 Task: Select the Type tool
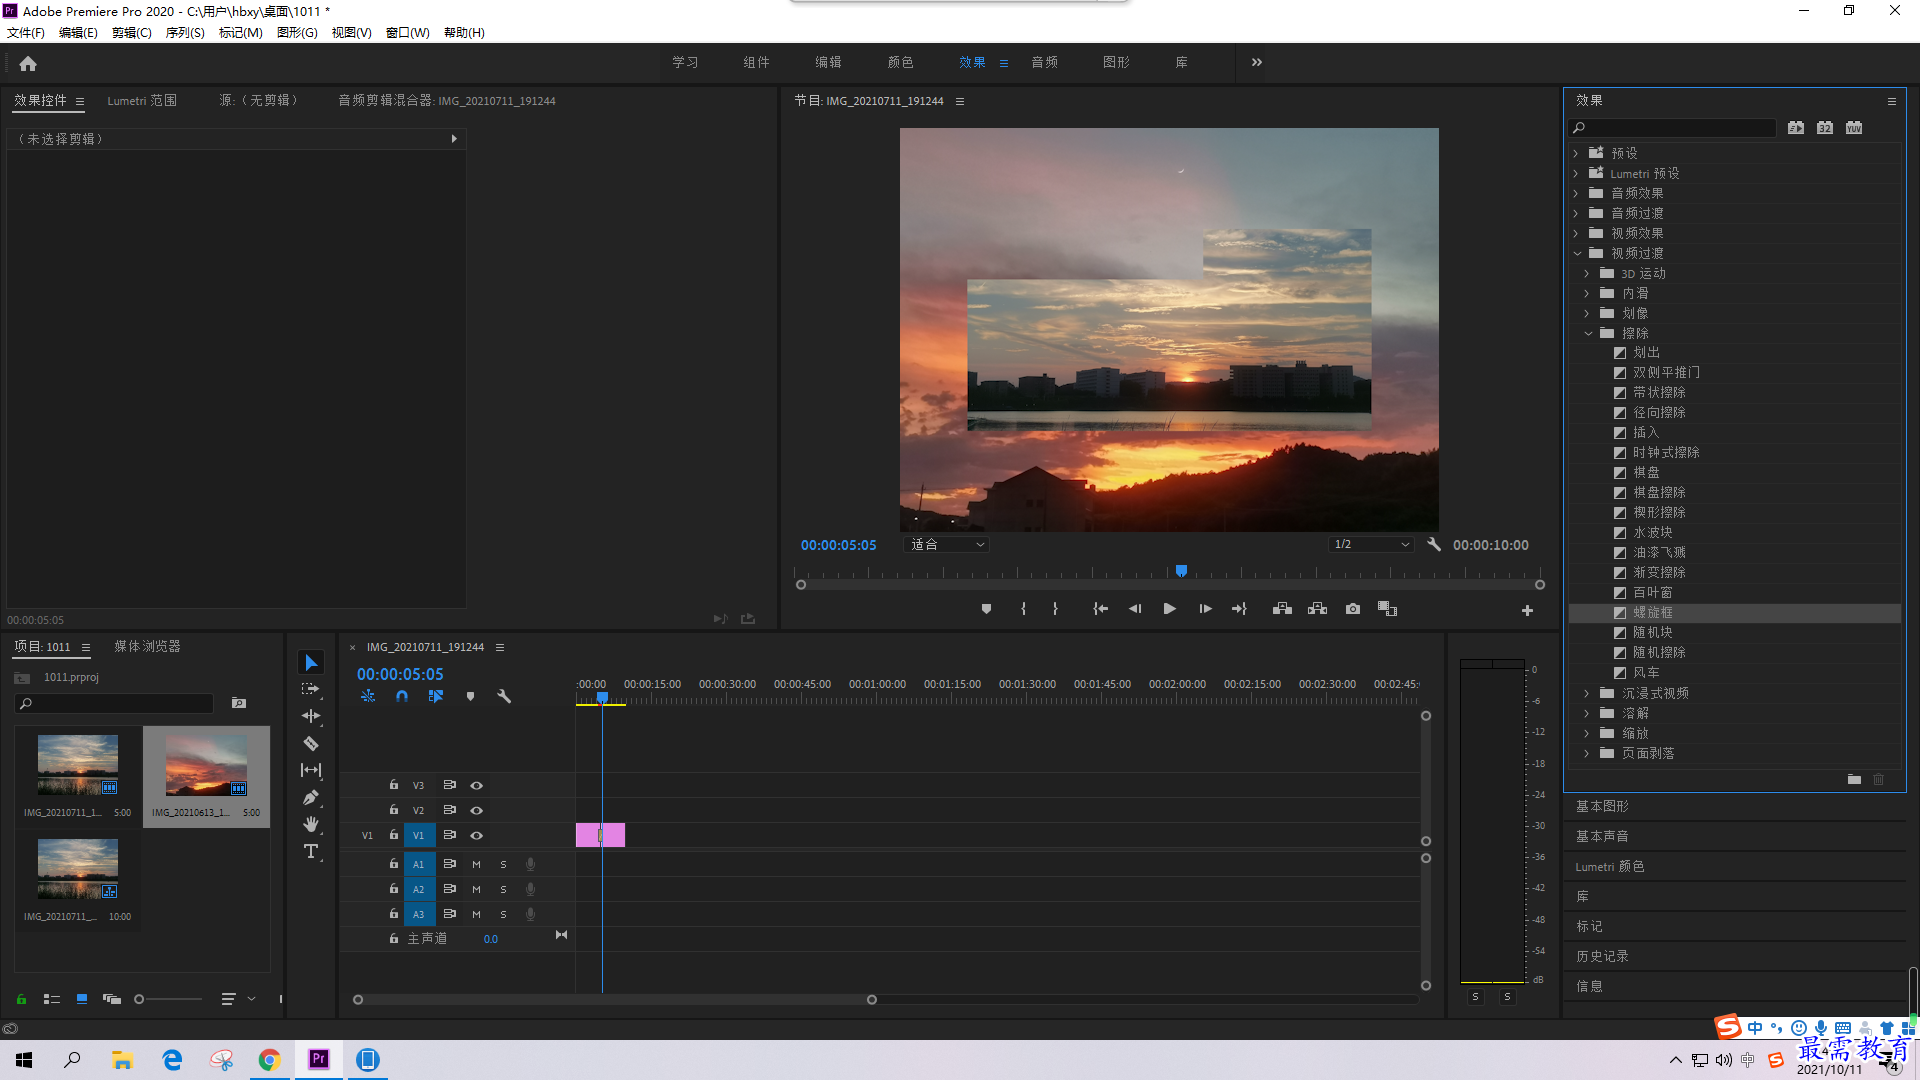click(x=311, y=851)
